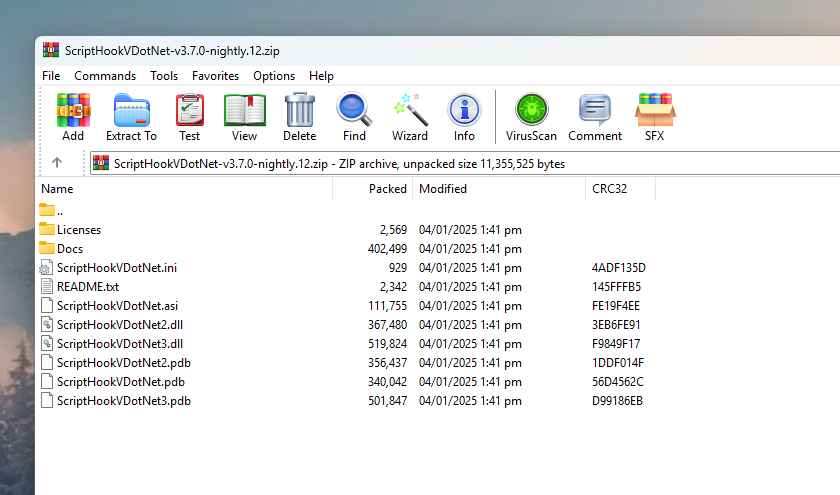840x495 pixels.
Task: Create SFX self-extracting archive
Action: pyautogui.click(x=655, y=110)
